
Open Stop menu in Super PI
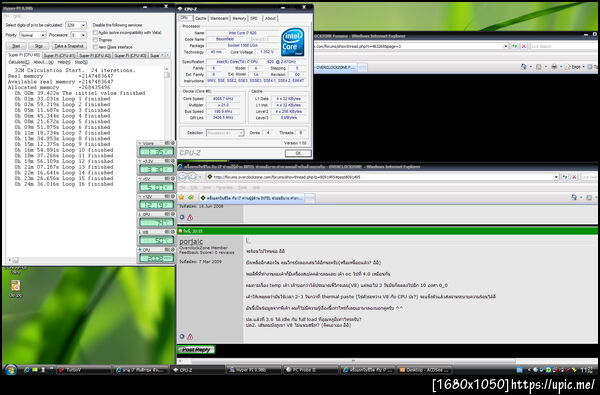tap(81, 62)
